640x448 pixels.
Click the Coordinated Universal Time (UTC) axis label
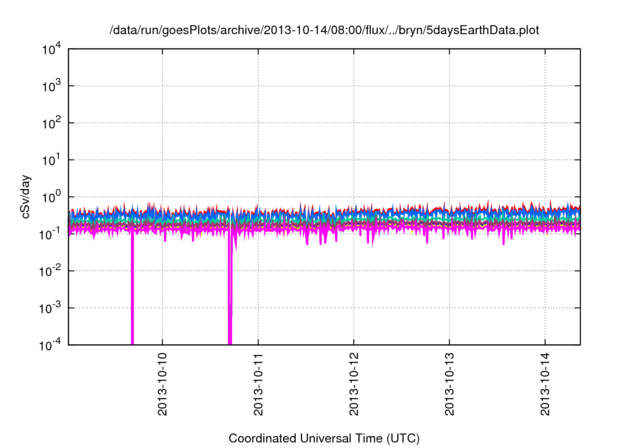324,438
